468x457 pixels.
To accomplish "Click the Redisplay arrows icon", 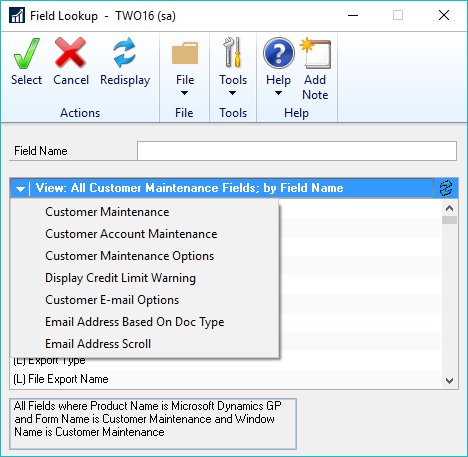I will [x=125, y=52].
